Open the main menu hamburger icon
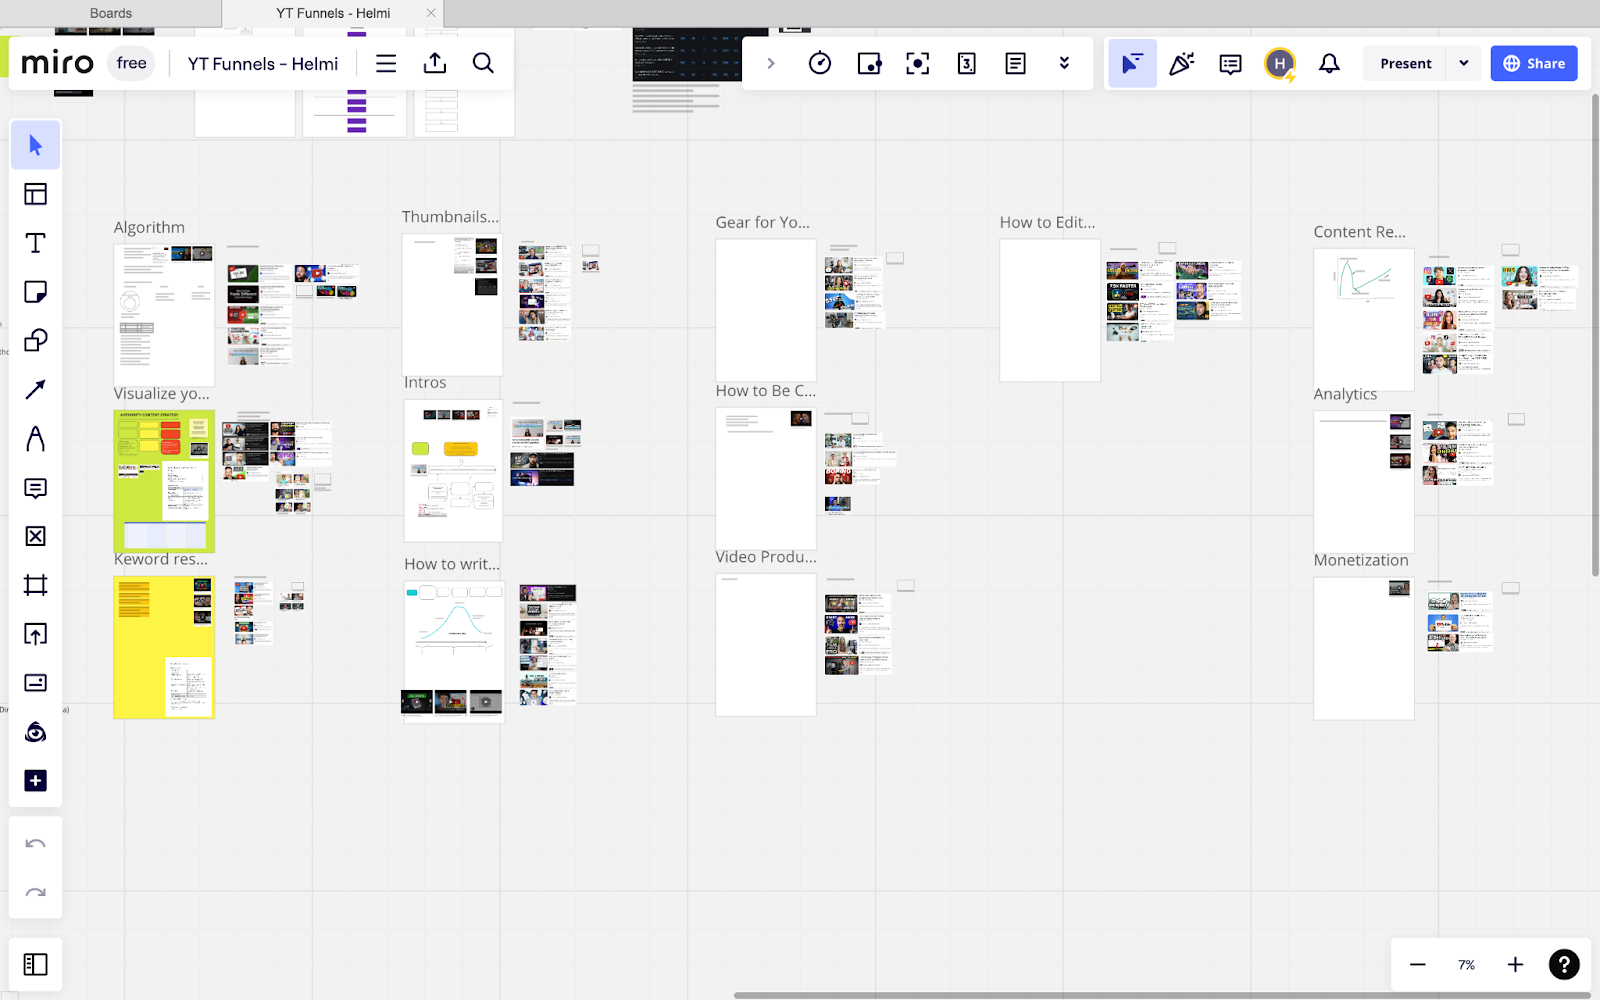Screen dimensions: 1600x1000 click(x=386, y=64)
